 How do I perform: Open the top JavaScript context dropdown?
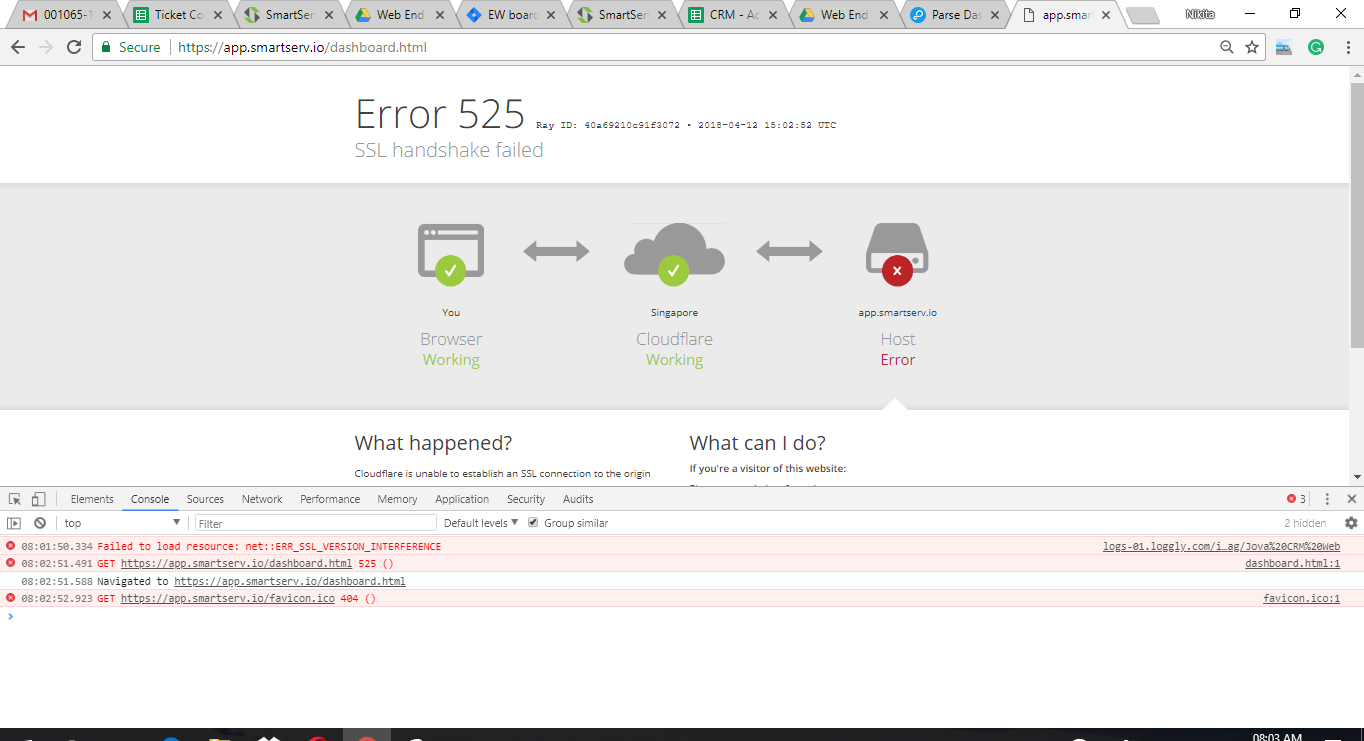(x=121, y=523)
